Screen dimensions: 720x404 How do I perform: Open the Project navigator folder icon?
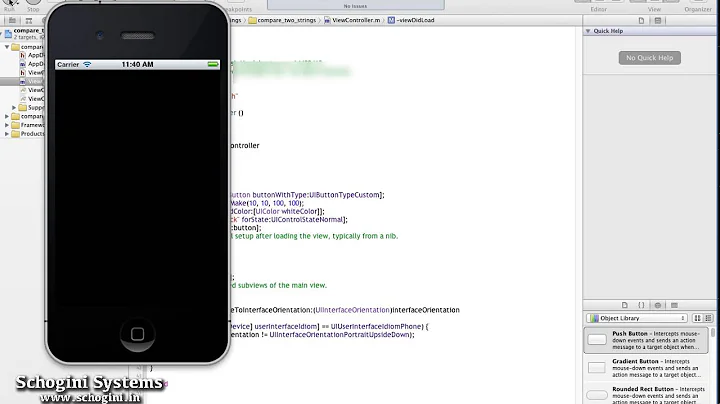pos(12,21)
